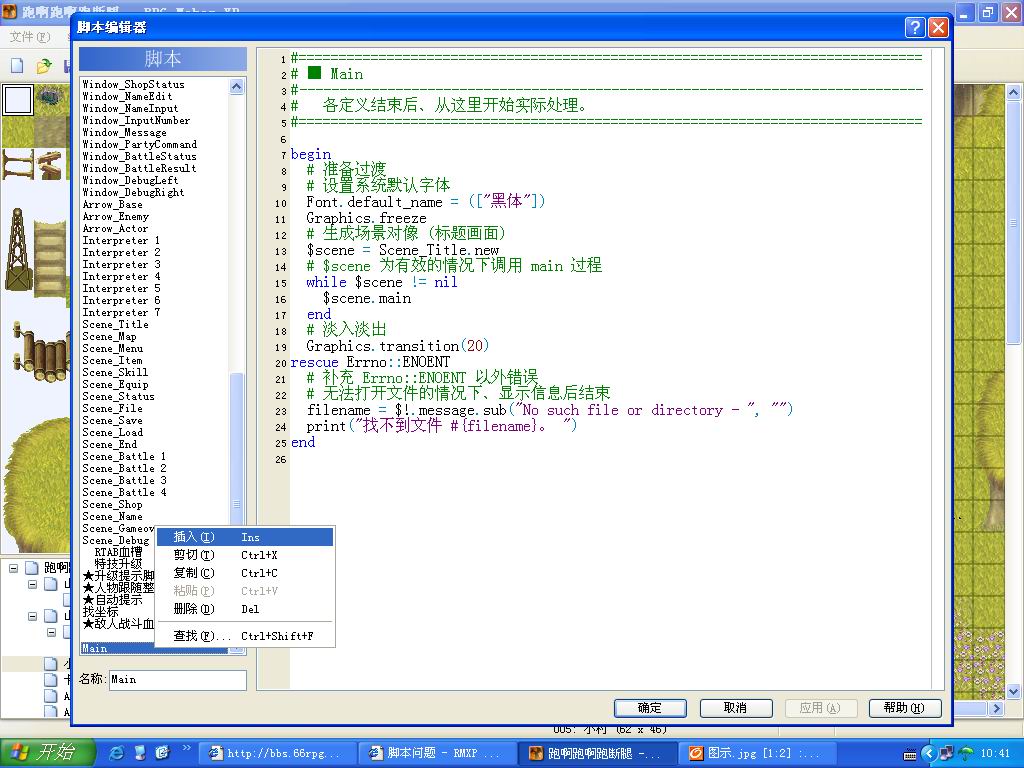Select Interpreter 1 in the script list

click(x=121, y=240)
